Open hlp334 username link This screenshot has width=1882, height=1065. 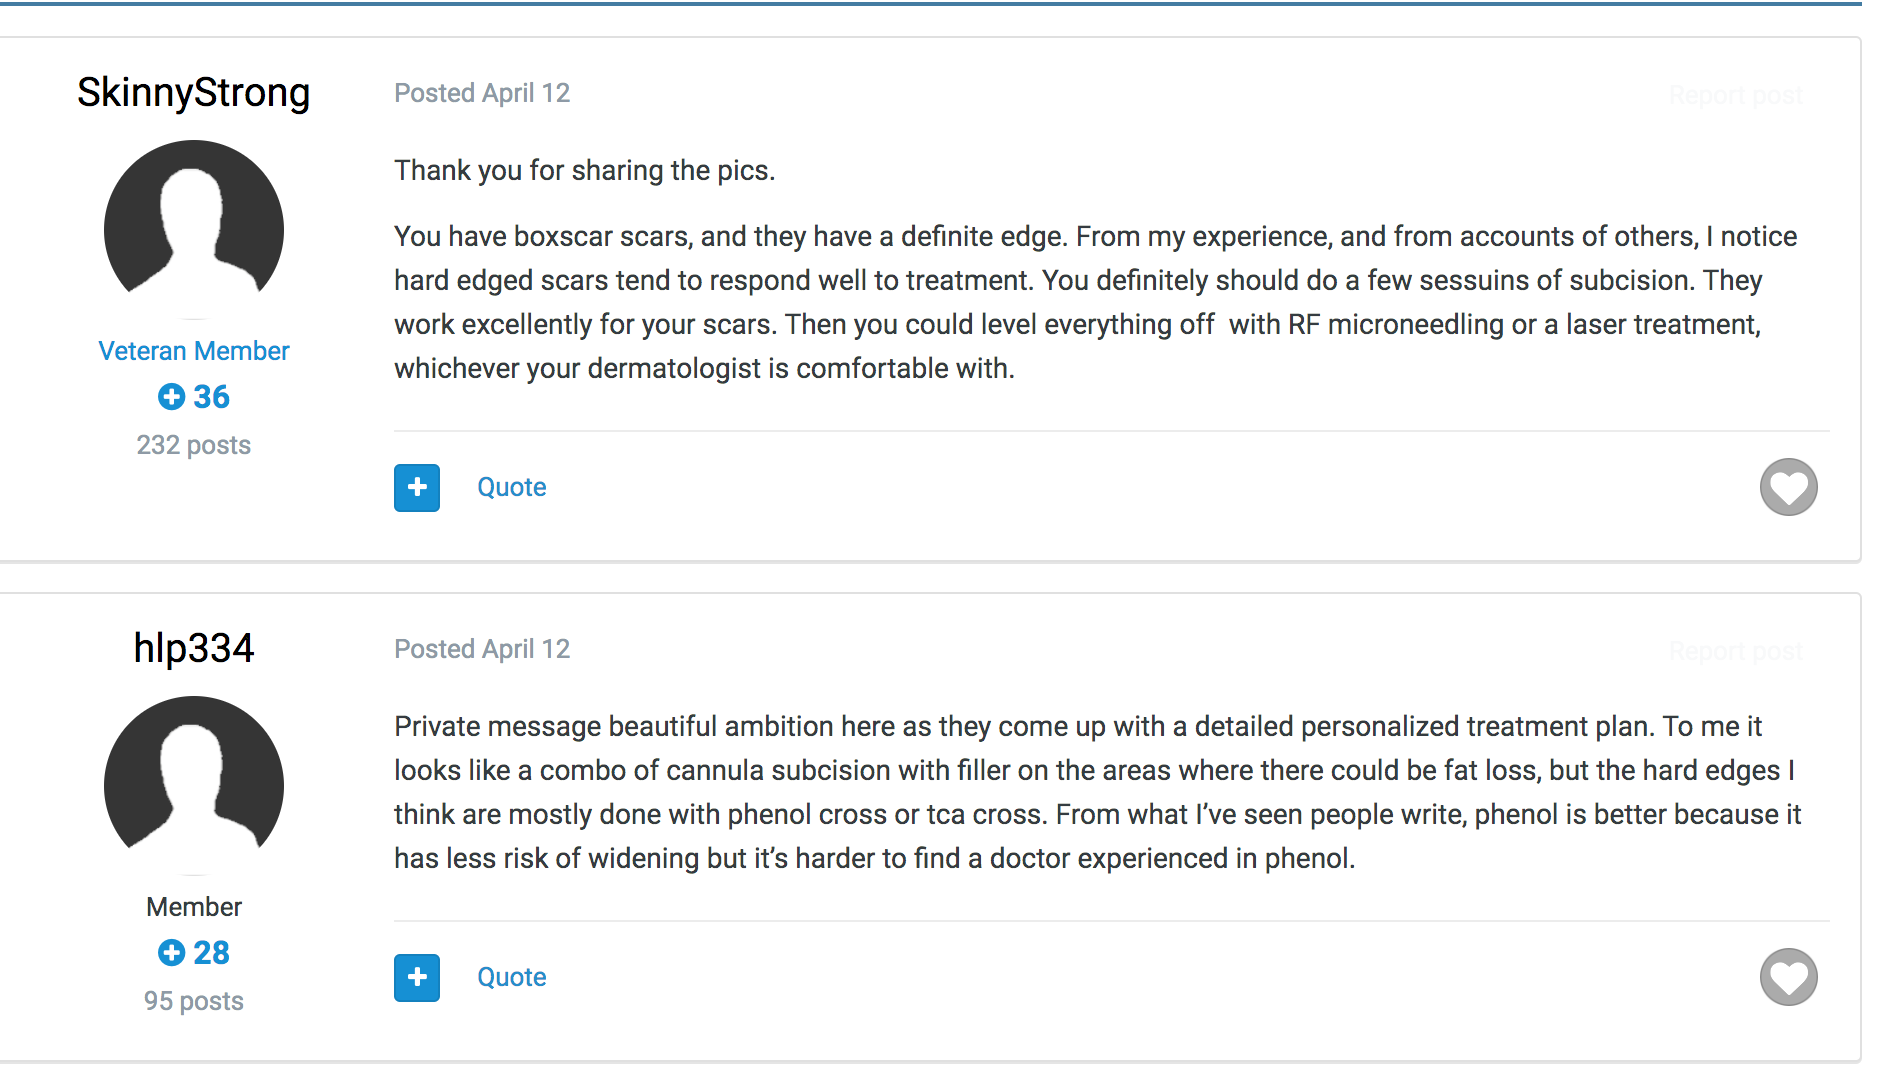(x=194, y=648)
